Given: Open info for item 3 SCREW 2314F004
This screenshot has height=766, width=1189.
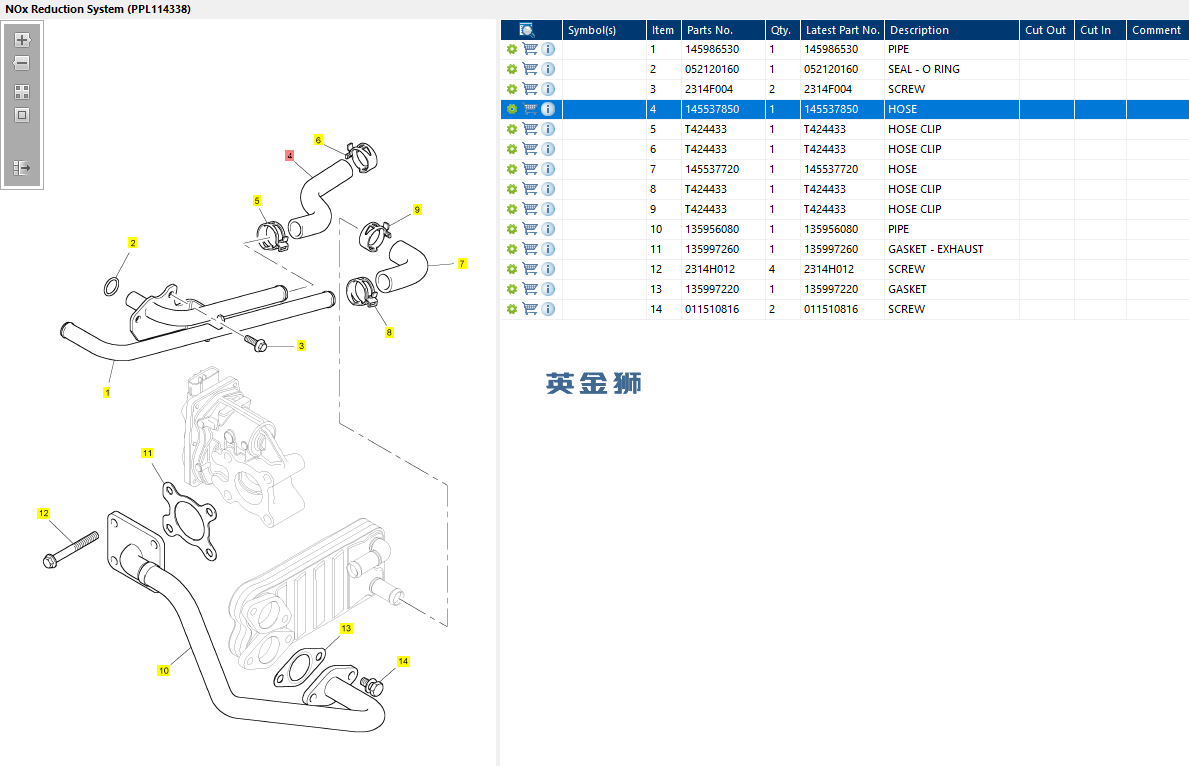Looking at the screenshot, I should (548, 89).
